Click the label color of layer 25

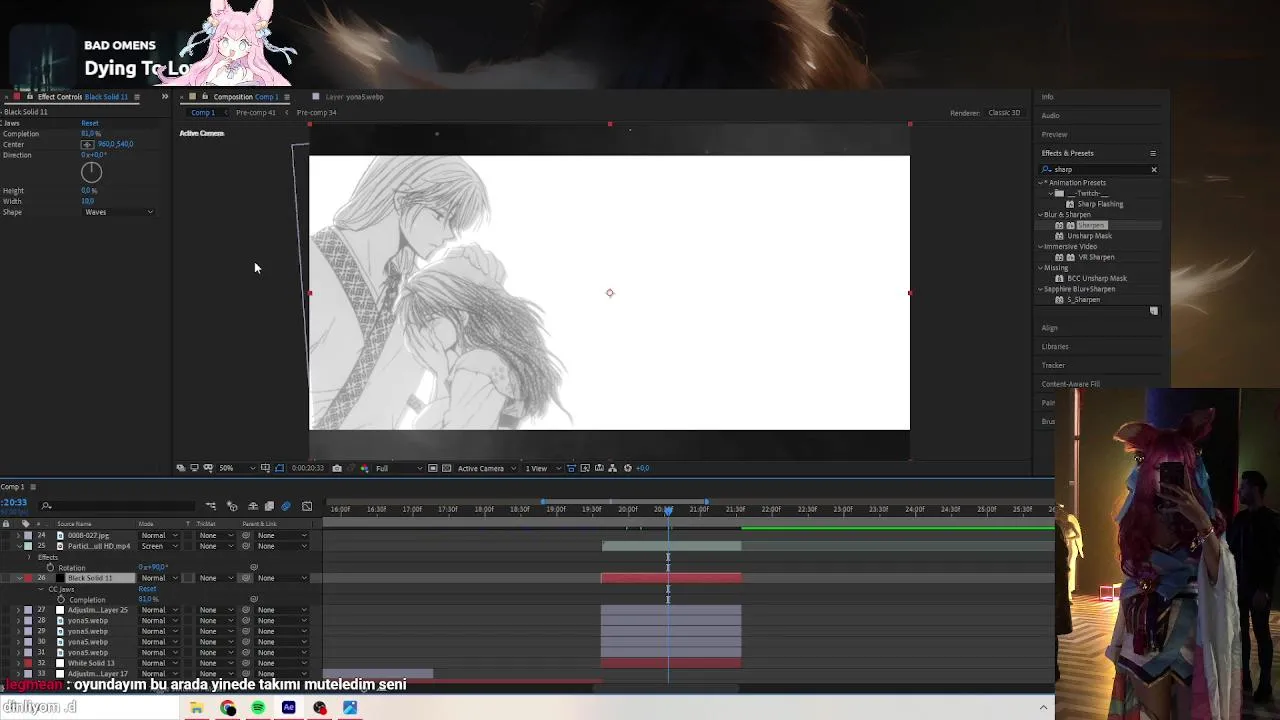(28, 546)
